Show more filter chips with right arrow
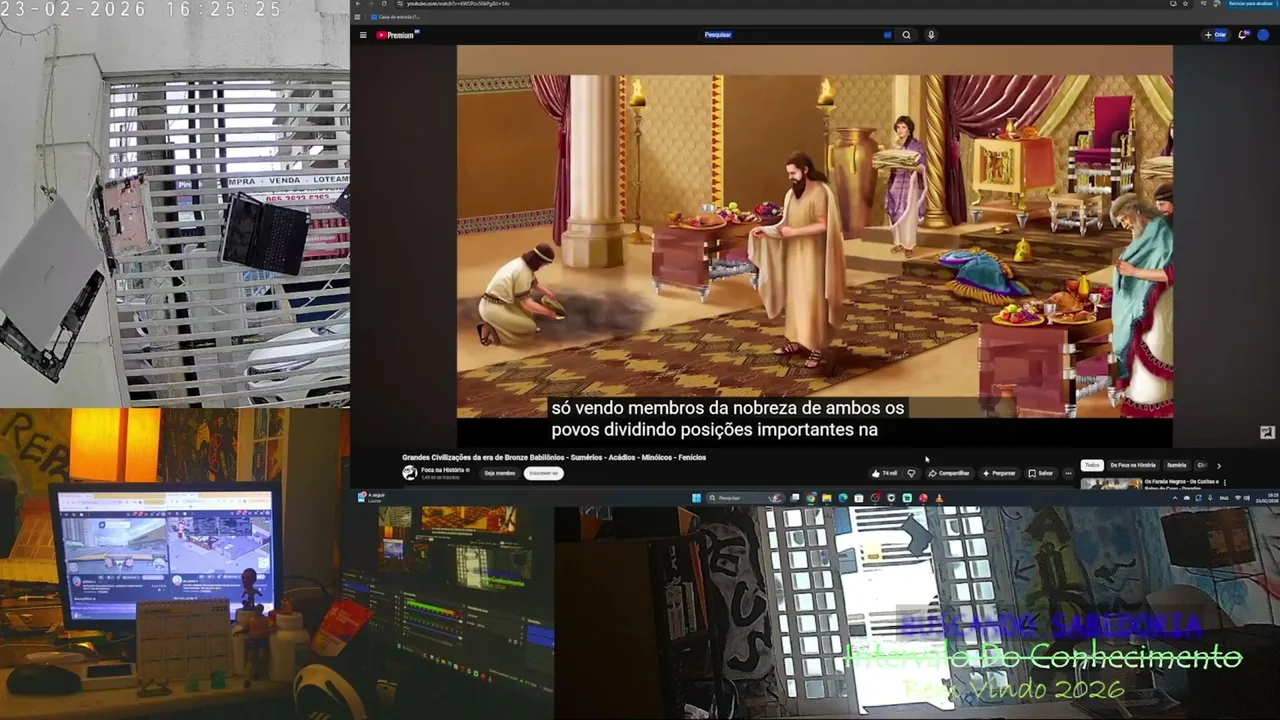Image resolution: width=1280 pixels, height=720 pixels. [x=1218, y=465]
